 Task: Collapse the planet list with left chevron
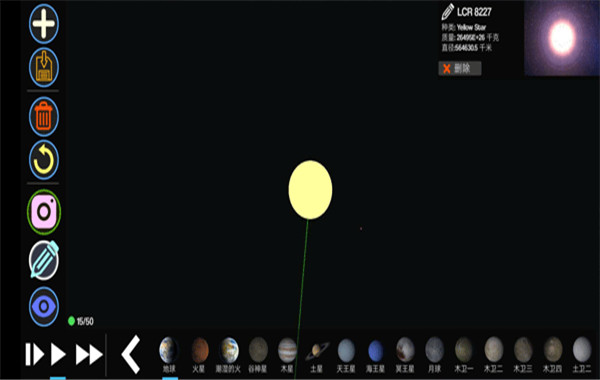(131, 354)
